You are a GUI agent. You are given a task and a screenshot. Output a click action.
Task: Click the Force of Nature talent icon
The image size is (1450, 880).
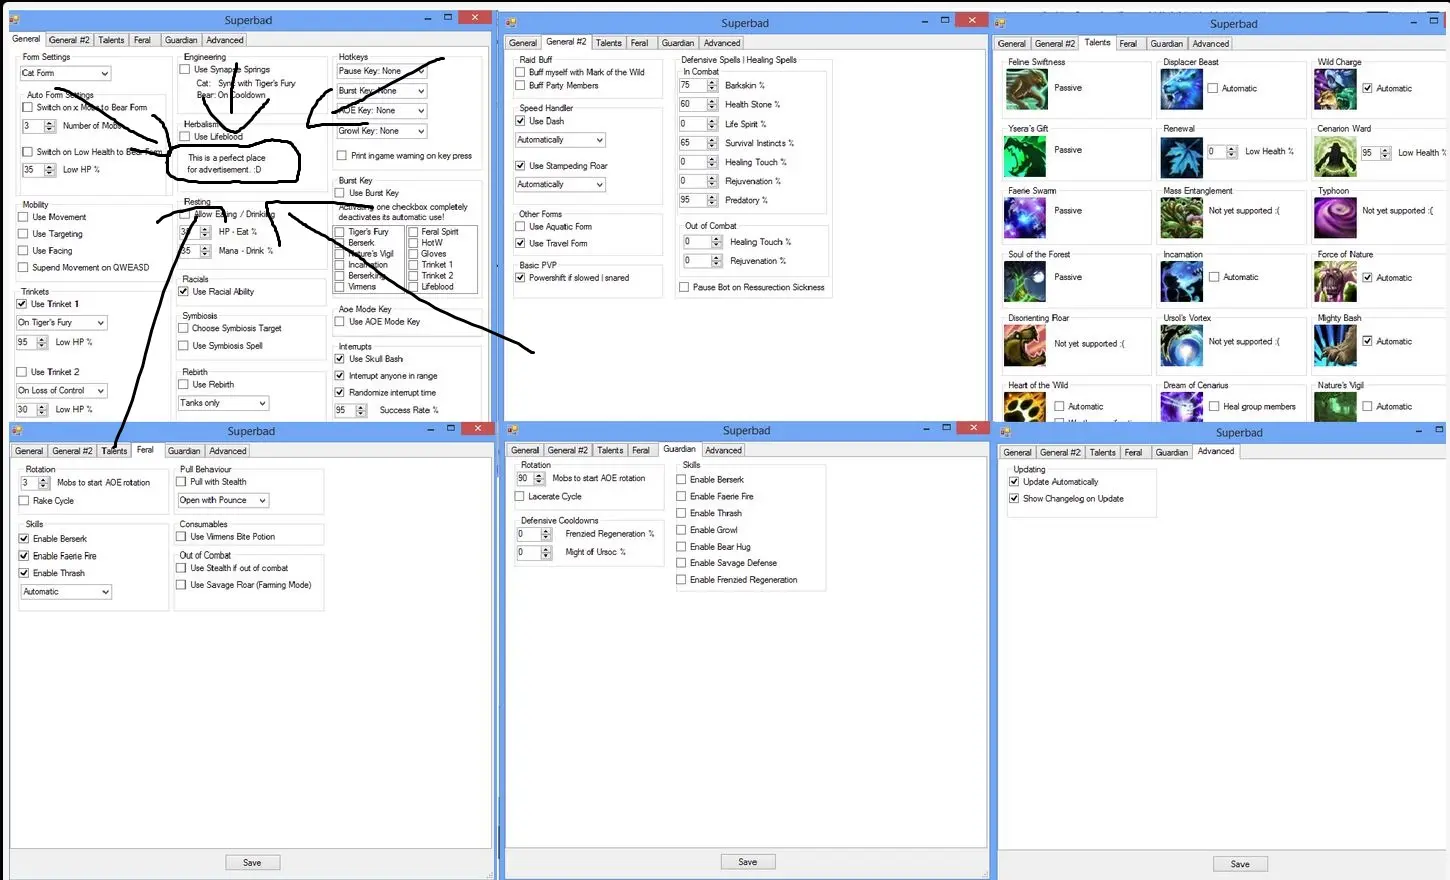(1335, 282)
